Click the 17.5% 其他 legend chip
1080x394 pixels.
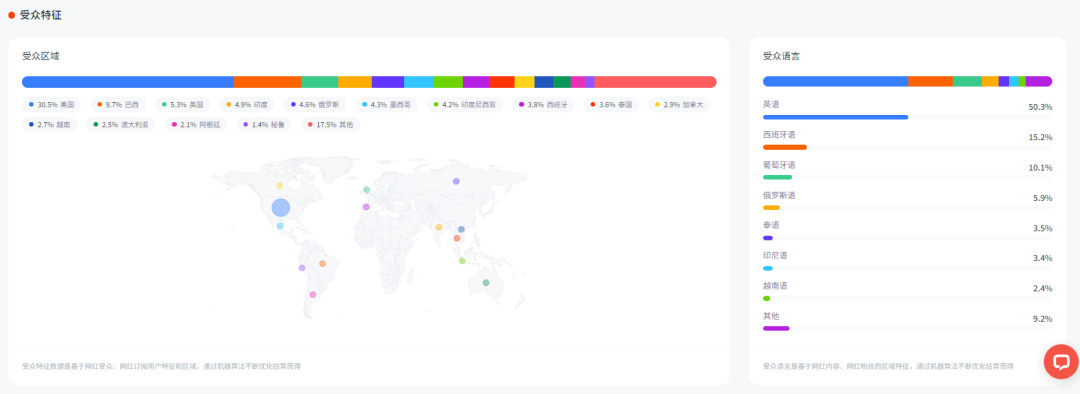(331, 125)
